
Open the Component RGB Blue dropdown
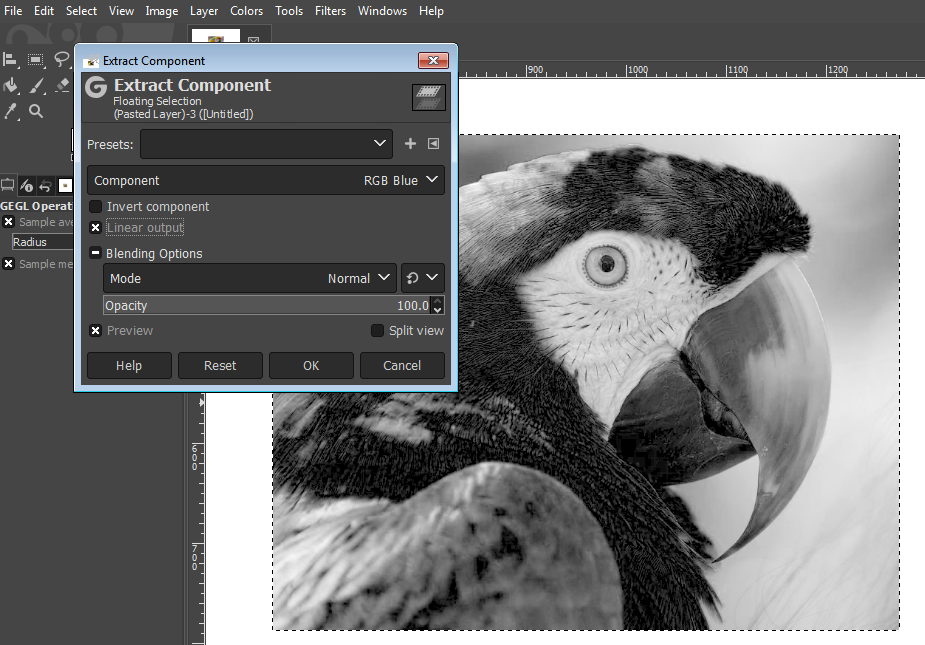[x=266, y=181]
